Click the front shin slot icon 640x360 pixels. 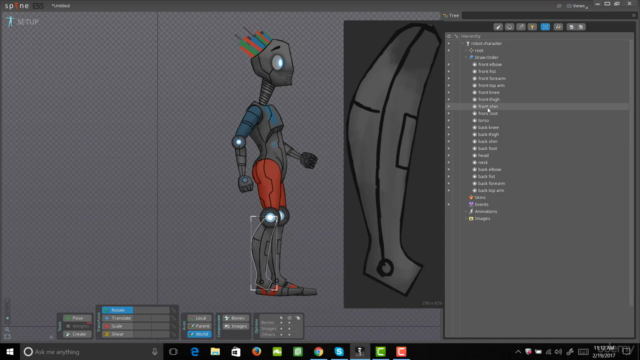pyautogui.click(x=474, y=107)
